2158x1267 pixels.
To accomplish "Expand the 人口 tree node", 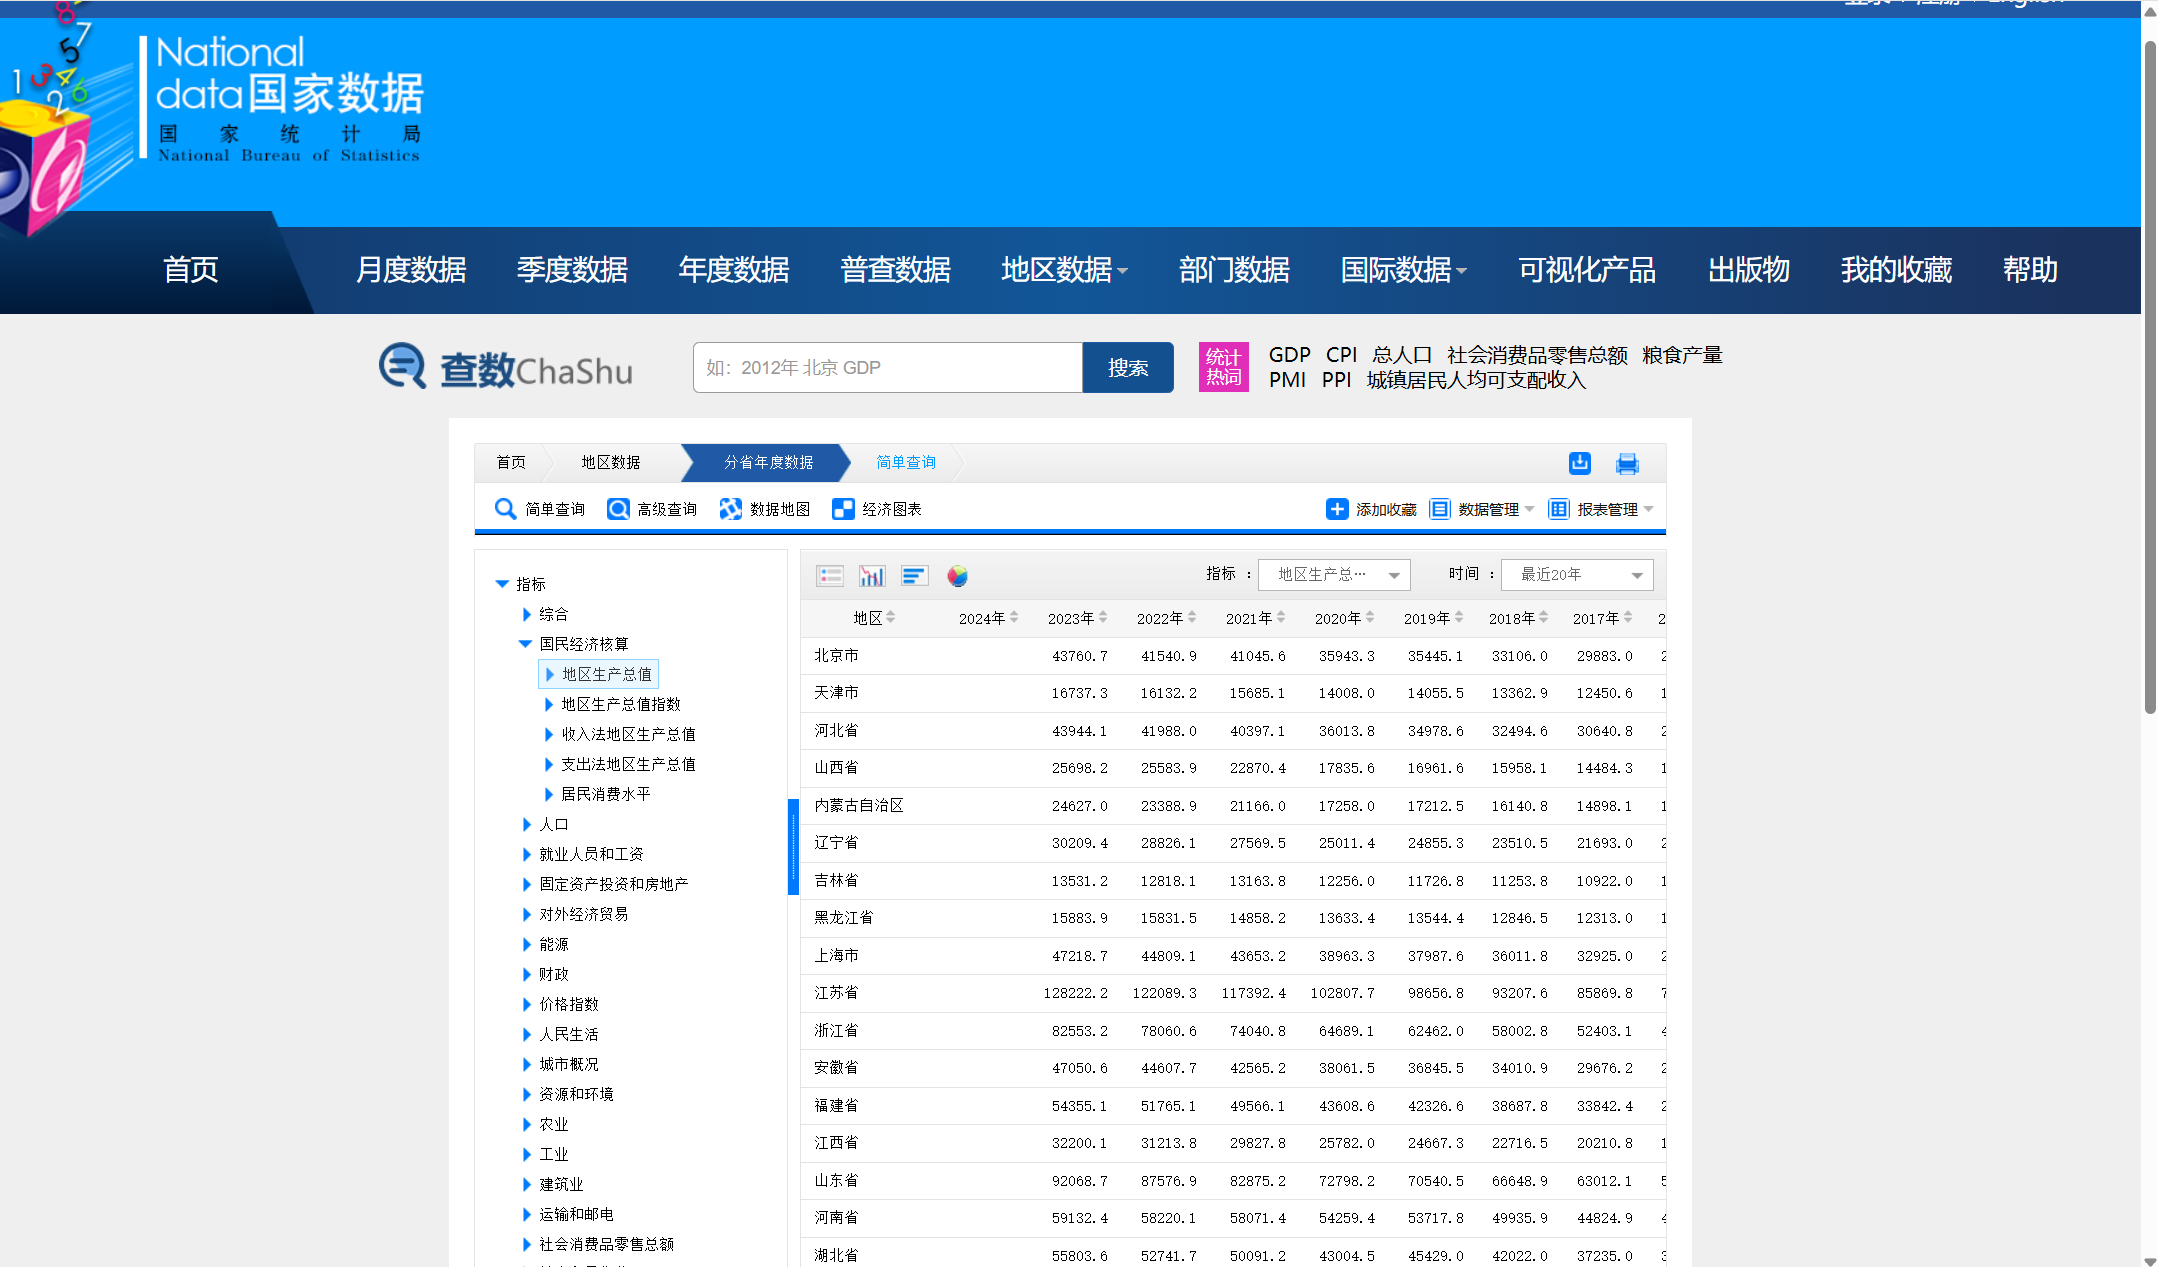I will coord(527,824).
